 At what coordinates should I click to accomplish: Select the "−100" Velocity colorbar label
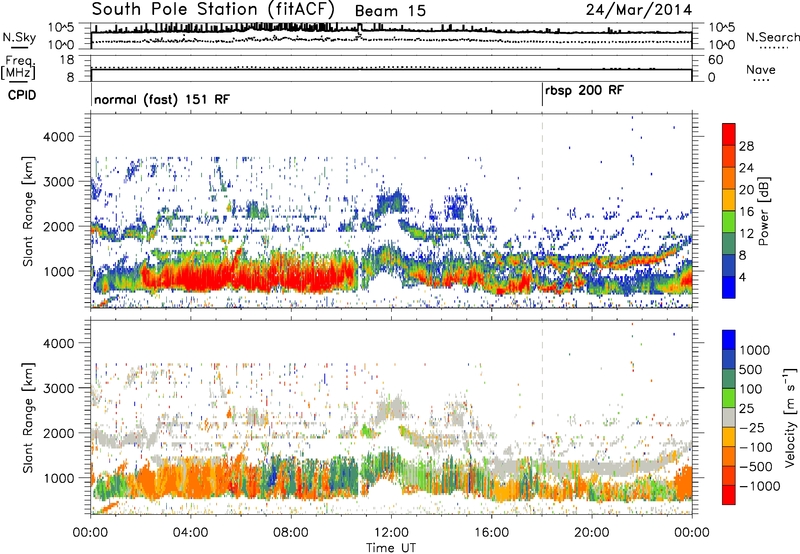pyautogui.click(x=756, y=447)
